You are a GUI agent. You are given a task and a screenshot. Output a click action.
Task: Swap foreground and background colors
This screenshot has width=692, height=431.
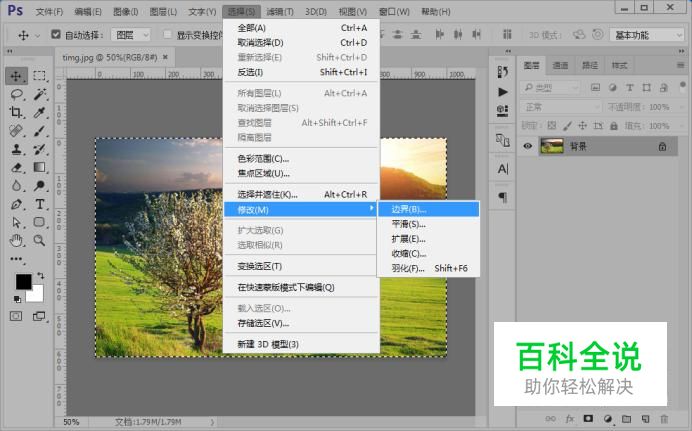(x=41, y=276)
